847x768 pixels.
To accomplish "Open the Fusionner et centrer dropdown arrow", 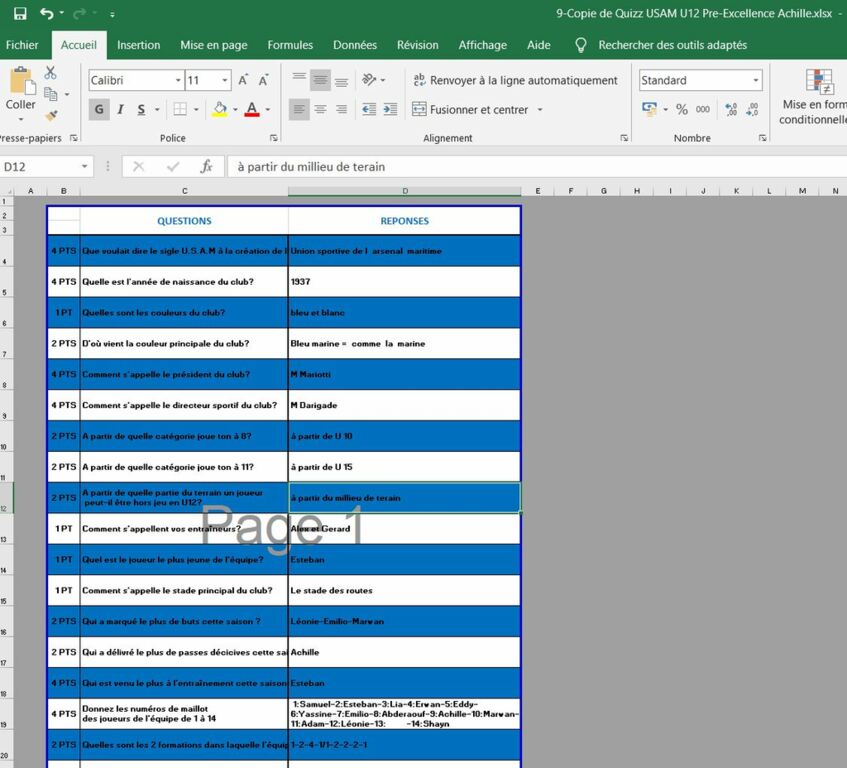I will pyautogui.click(x=540, y=110).
